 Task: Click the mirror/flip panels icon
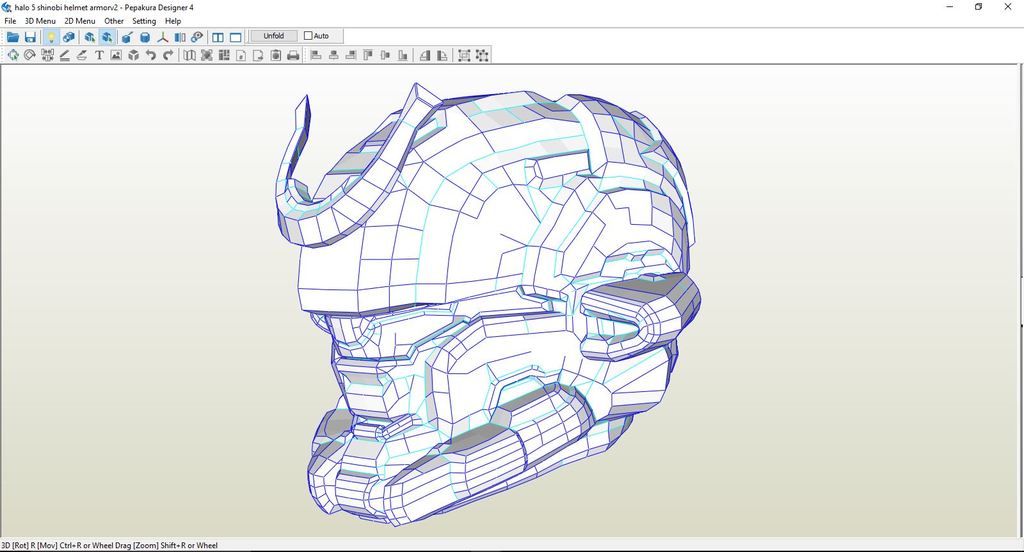click(180, 37)
